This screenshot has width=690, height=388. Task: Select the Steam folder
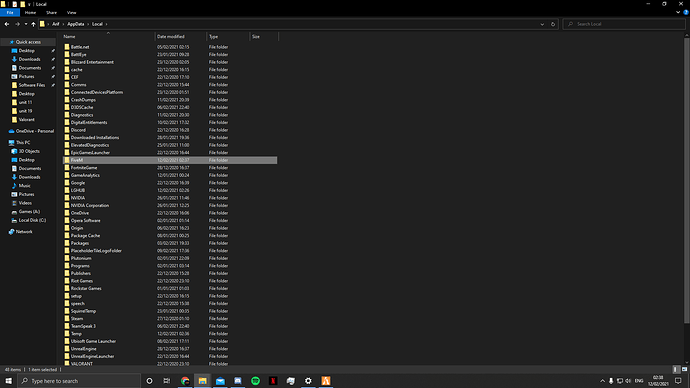click(77, 318)
